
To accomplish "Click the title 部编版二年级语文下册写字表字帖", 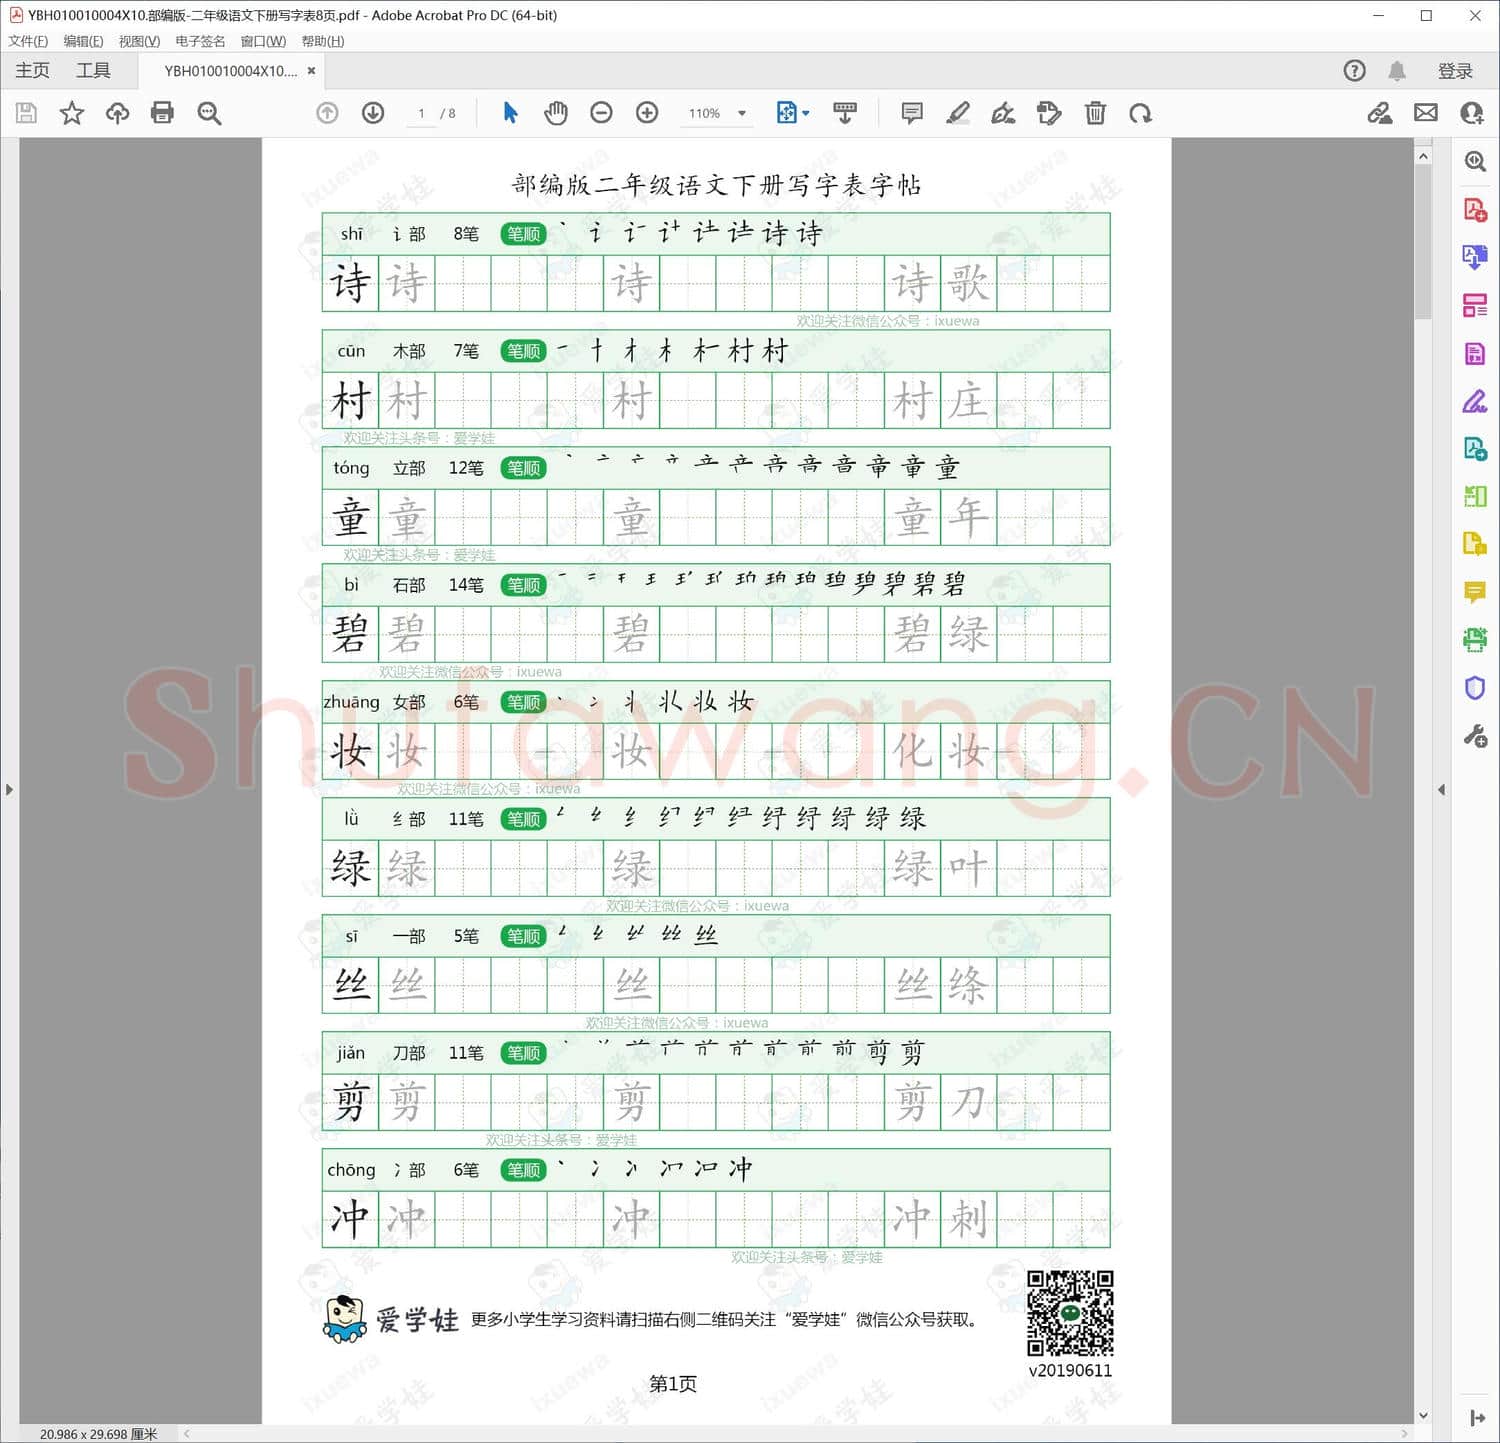I will pyautogui.click(x=717, y=185).
